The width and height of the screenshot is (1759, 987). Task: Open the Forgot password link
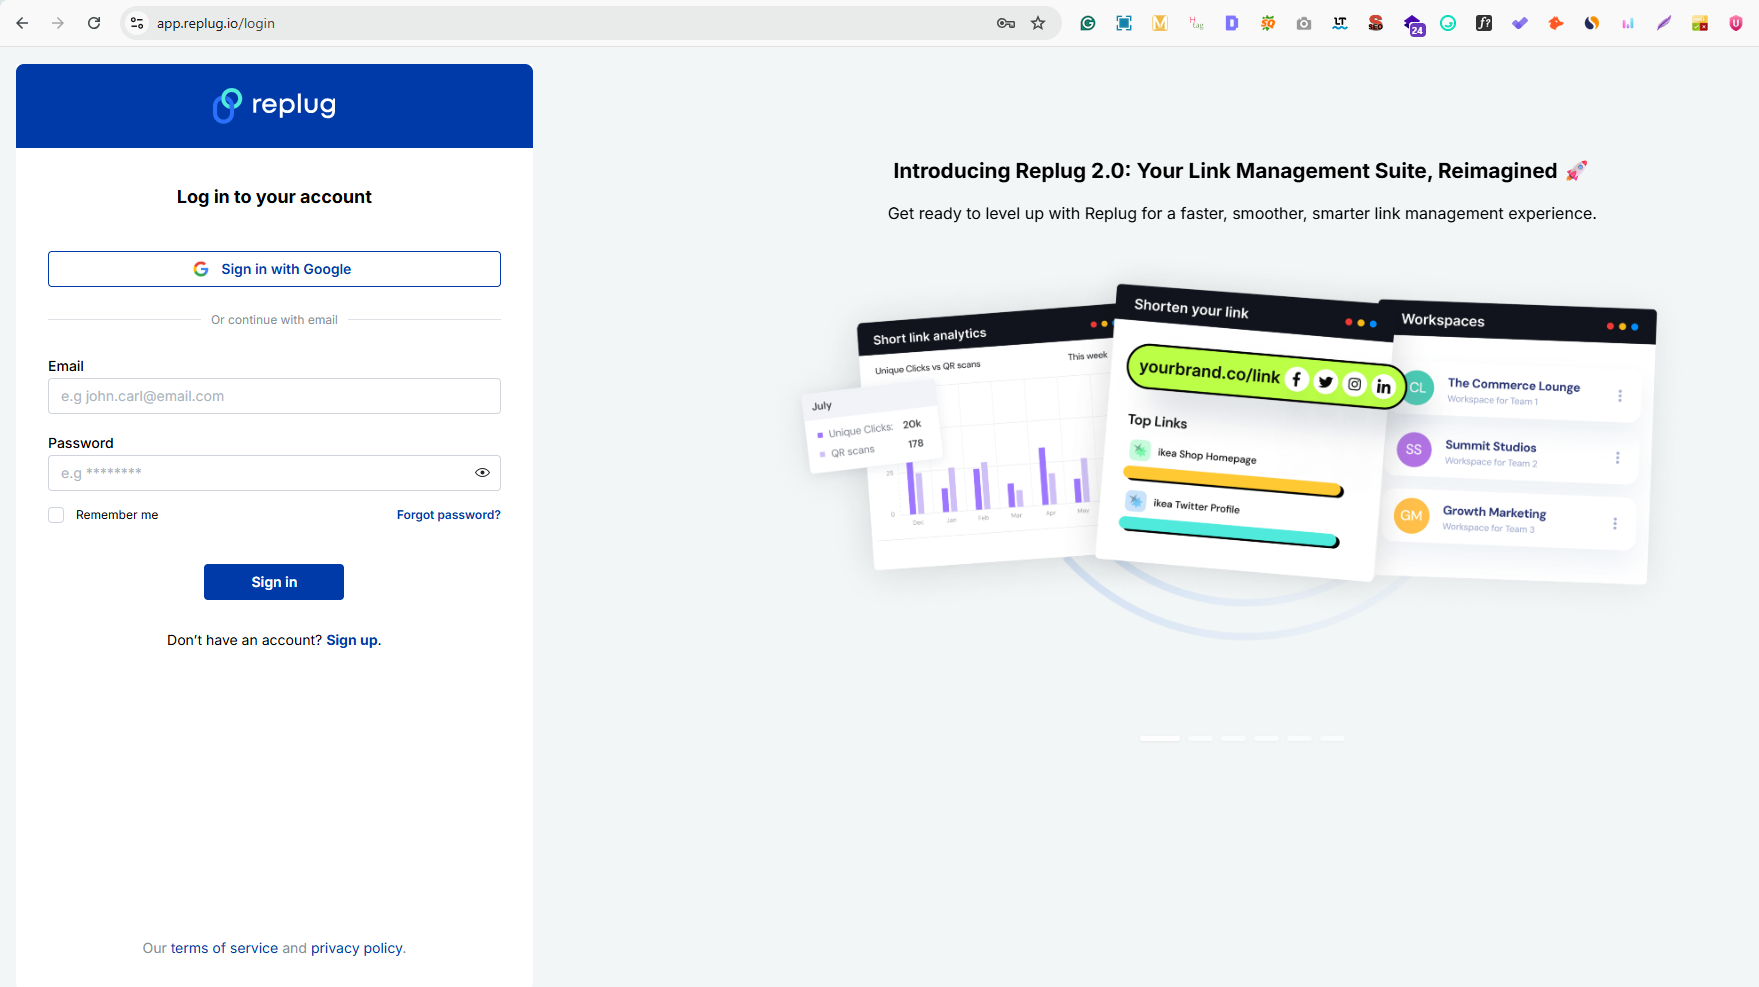pyautogui.click(x=448, y=514)
